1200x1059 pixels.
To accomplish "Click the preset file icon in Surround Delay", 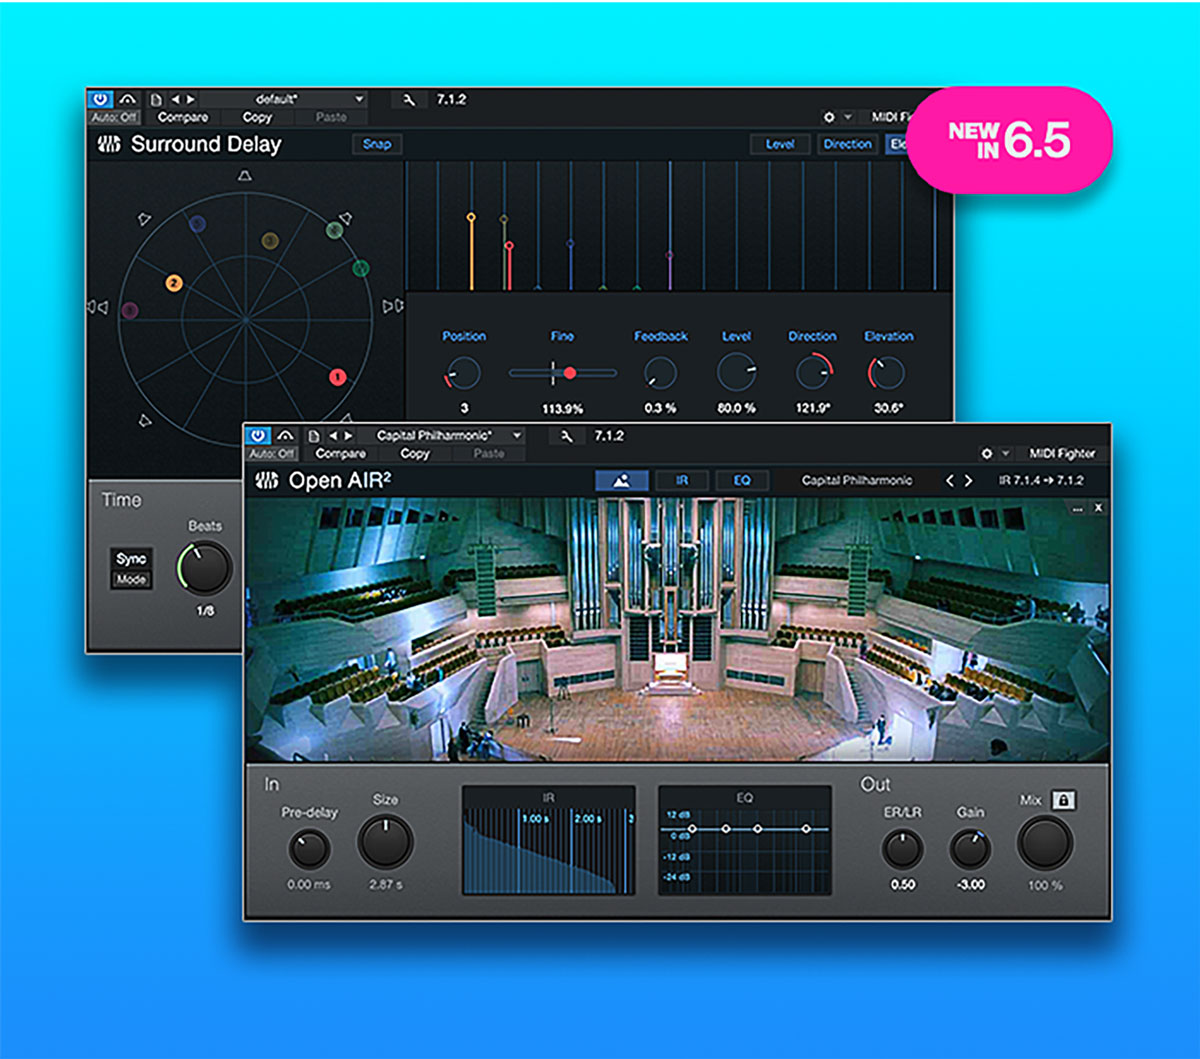I will (x=157, y=99).
